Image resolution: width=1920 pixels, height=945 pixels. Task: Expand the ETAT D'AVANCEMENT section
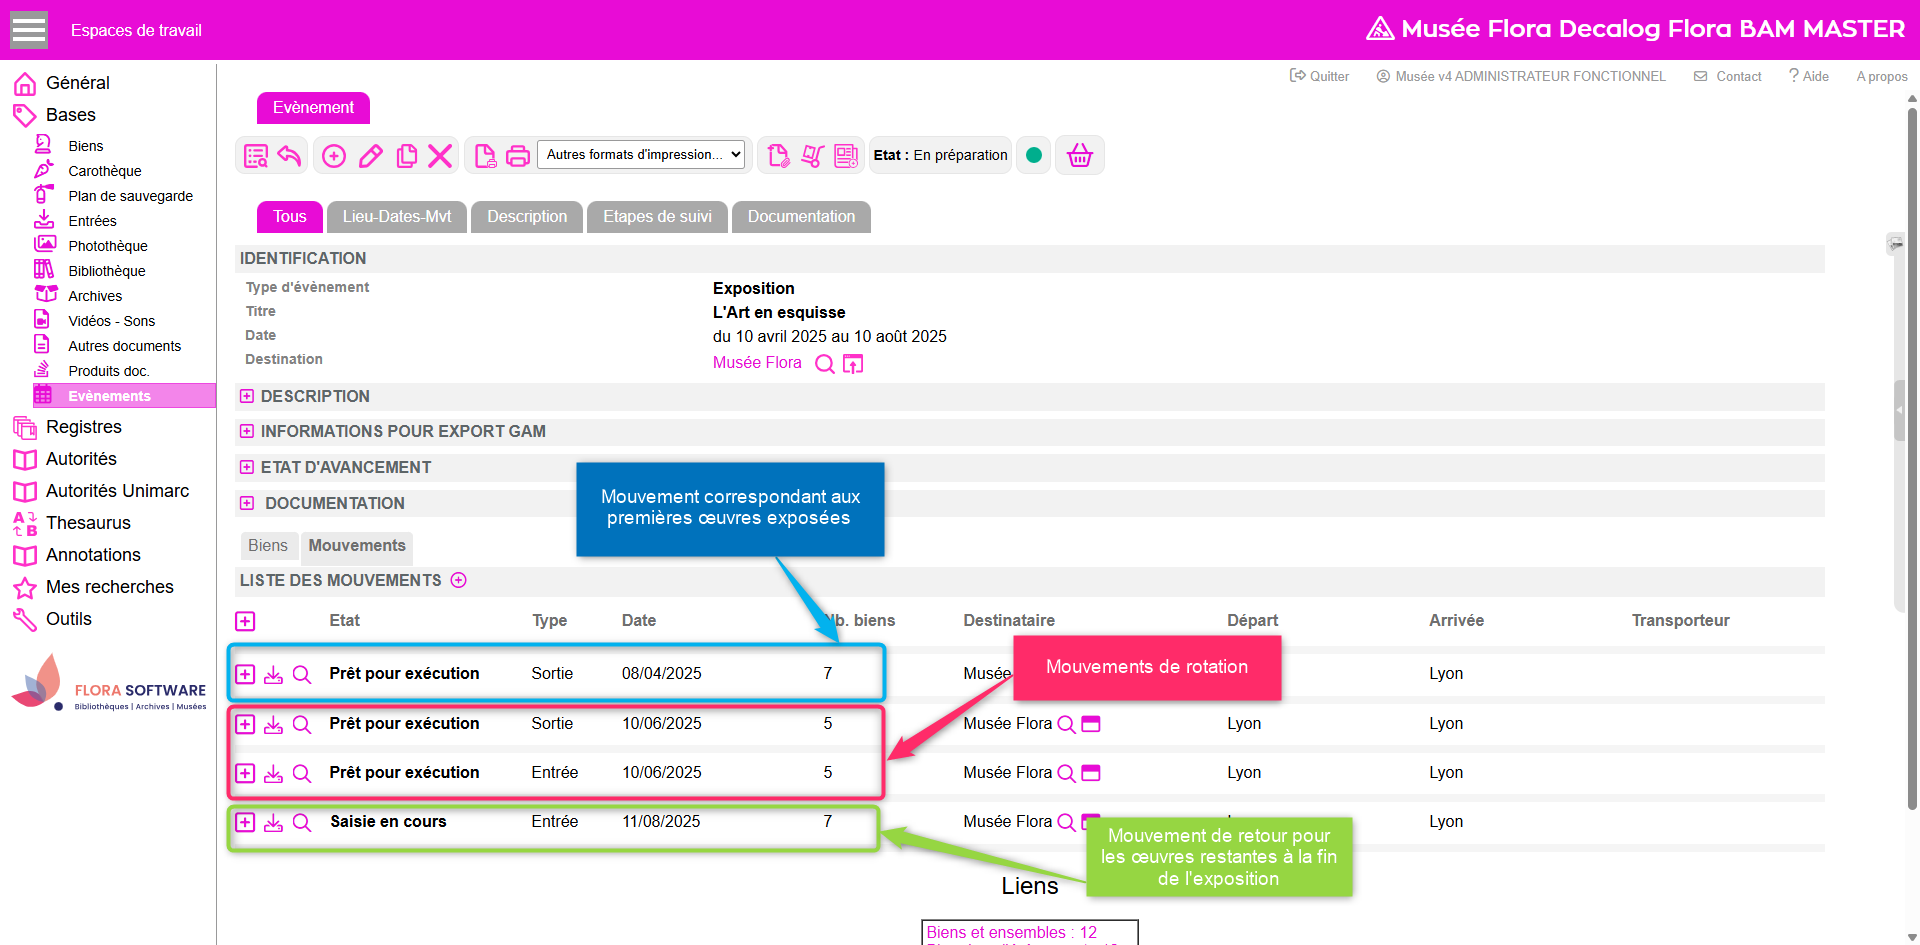coord(247,467)
